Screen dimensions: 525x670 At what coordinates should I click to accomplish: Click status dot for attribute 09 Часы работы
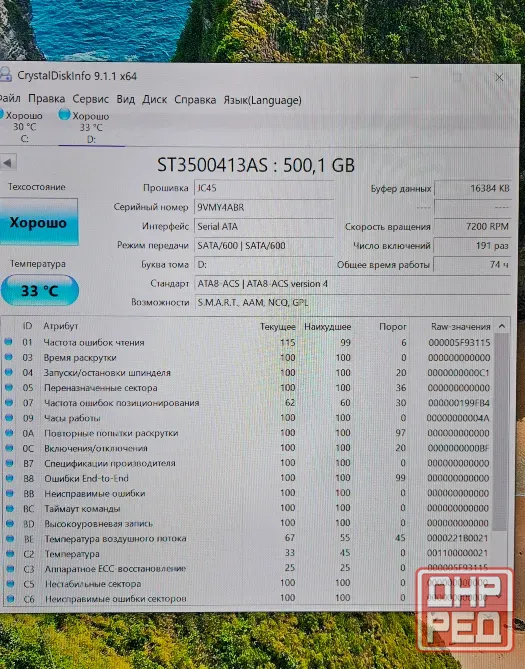click(x=9, y=417)
